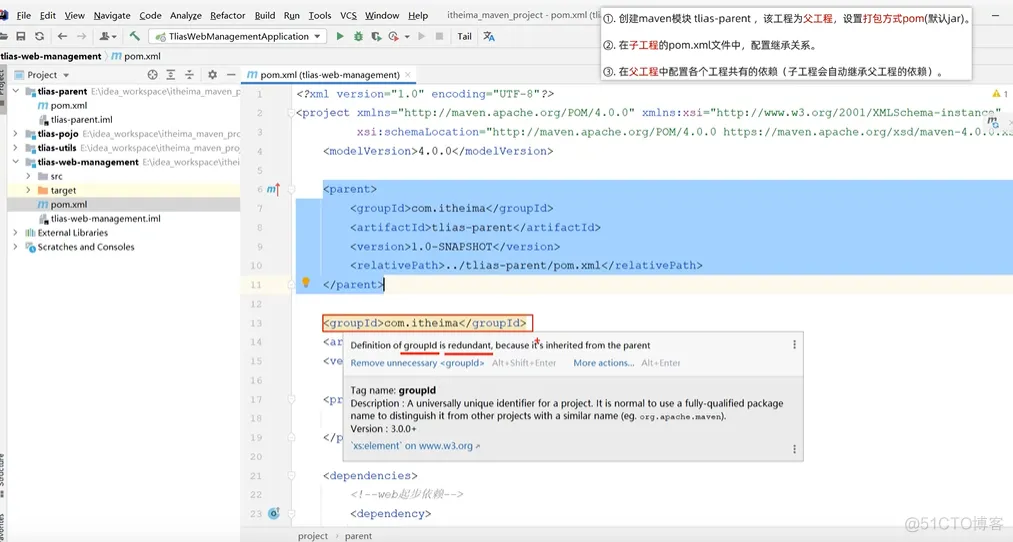Expand all nodes in Project panel
This screenshot has height=542, width=1013.
pyautogui.click(x=171, y=75)
